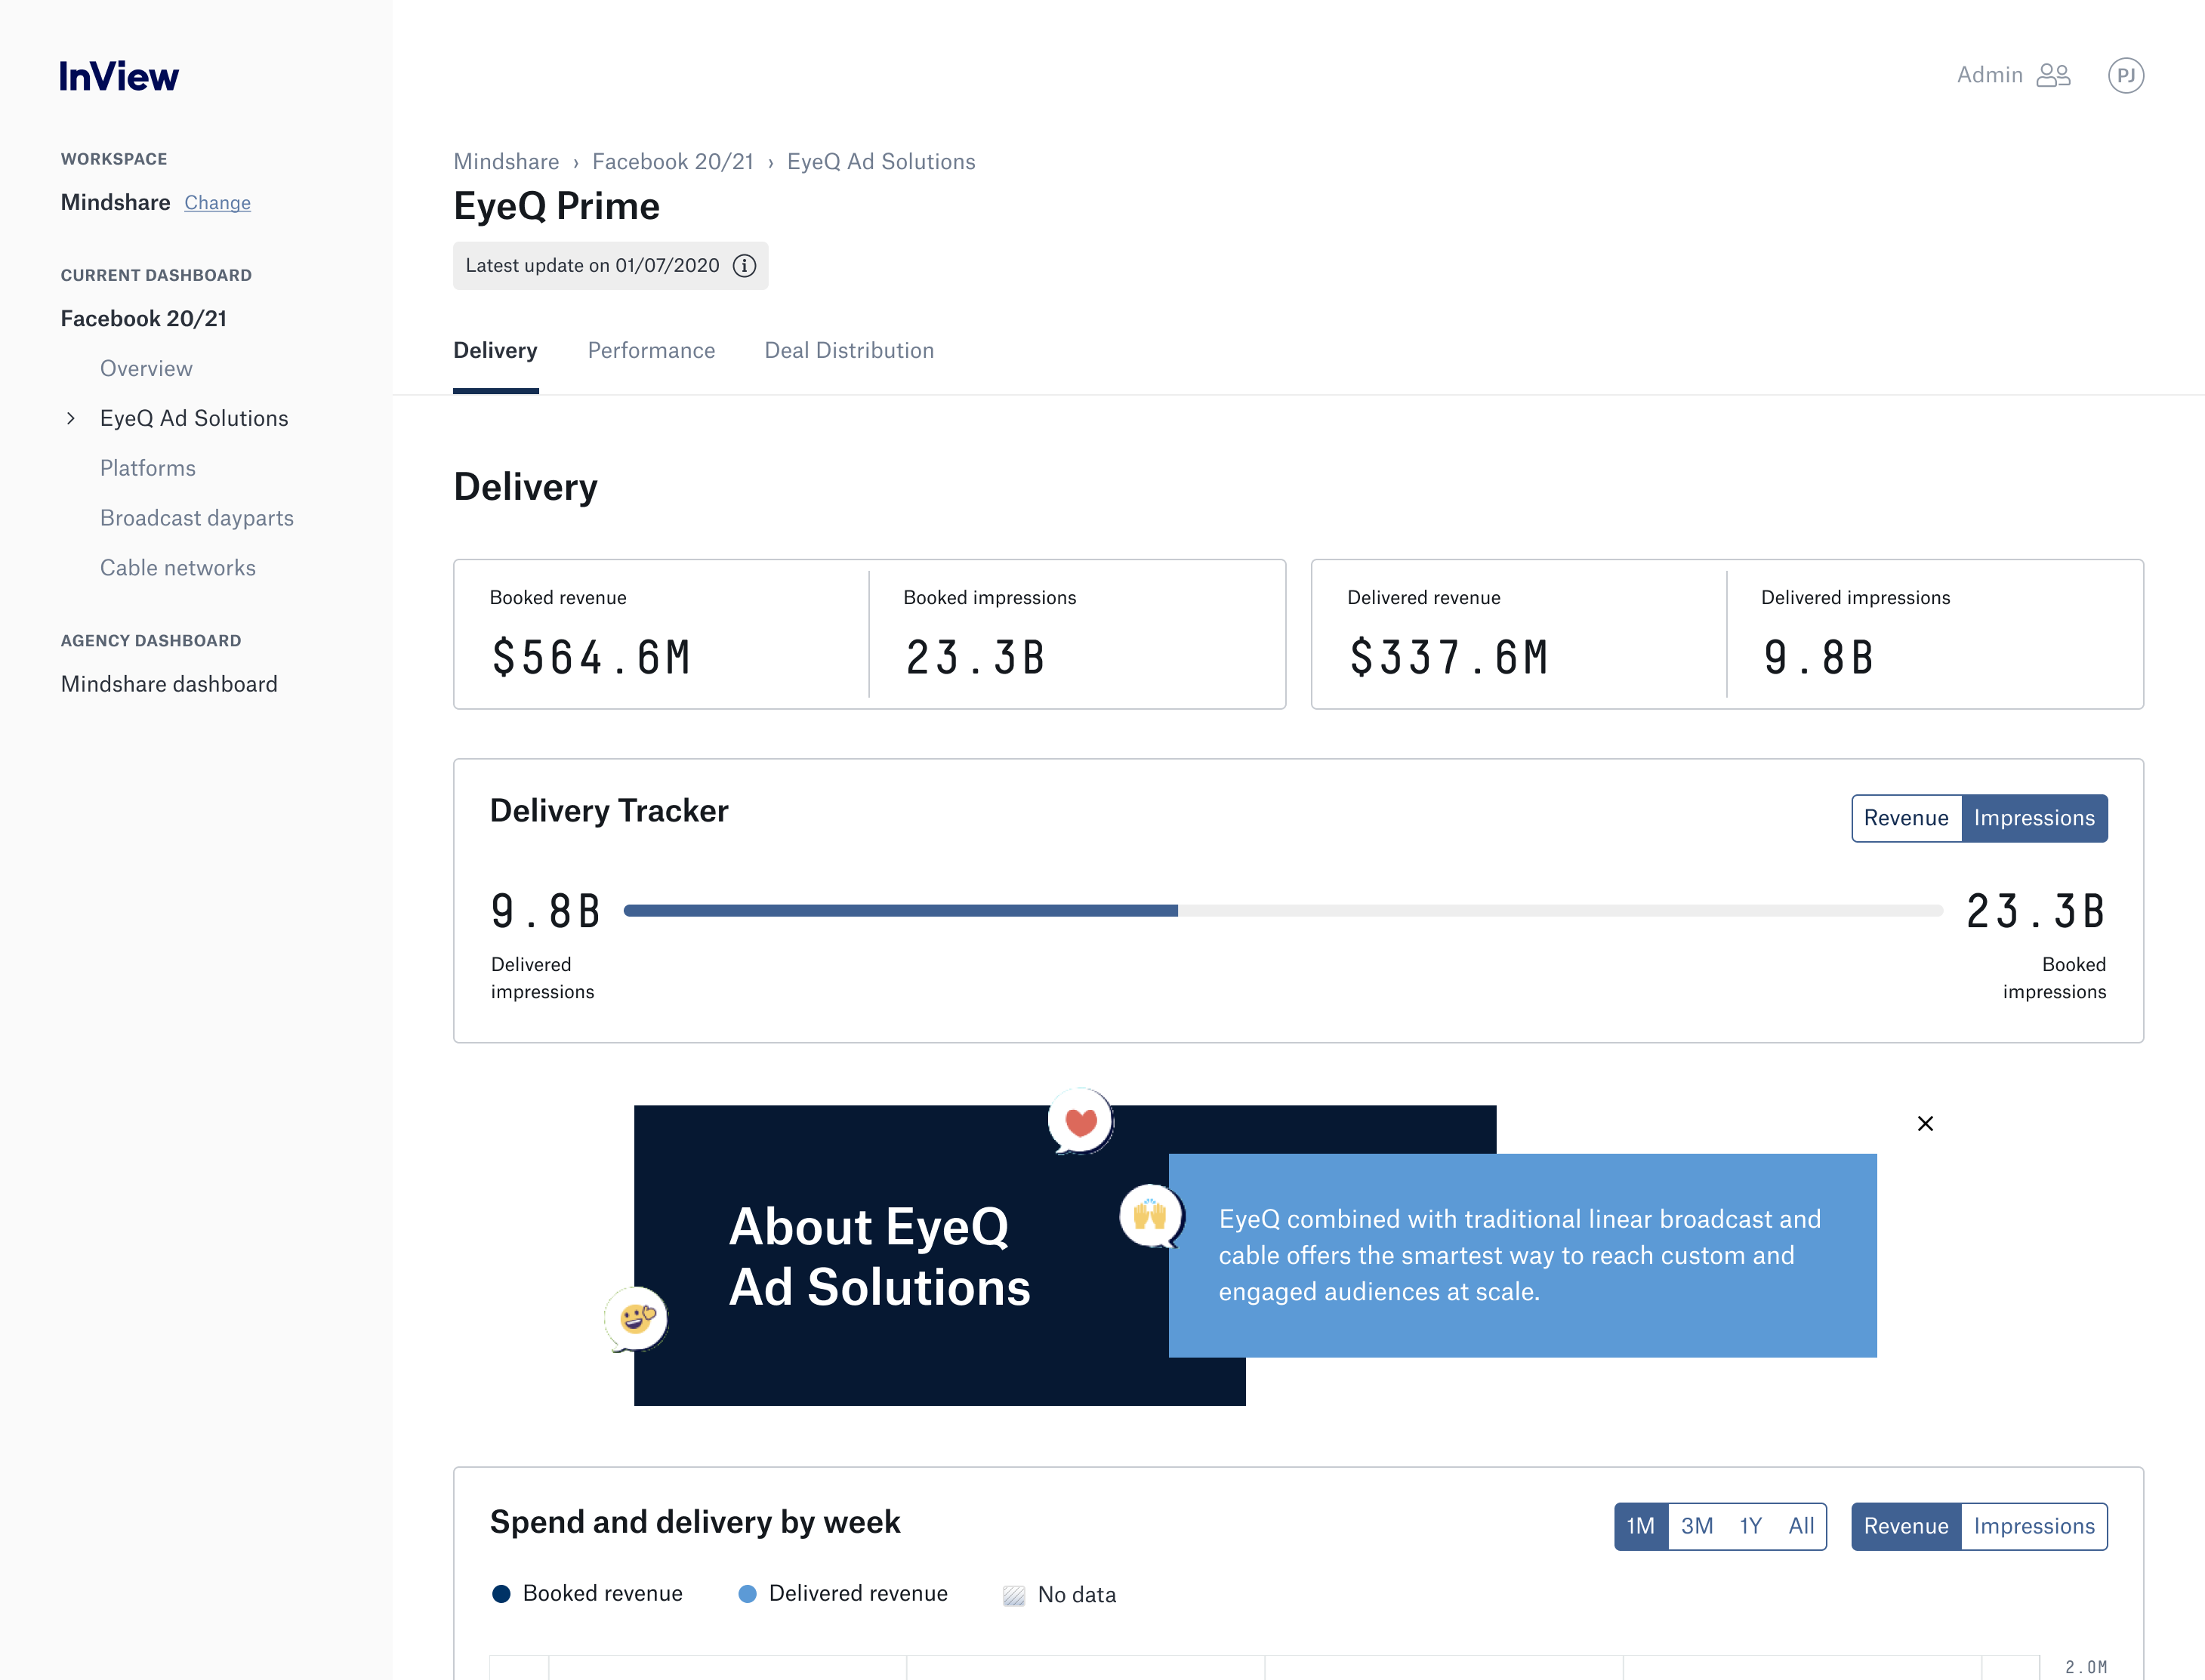Click the Admin label
Screen dimensions: 2205x1680
click(1989, 75)
